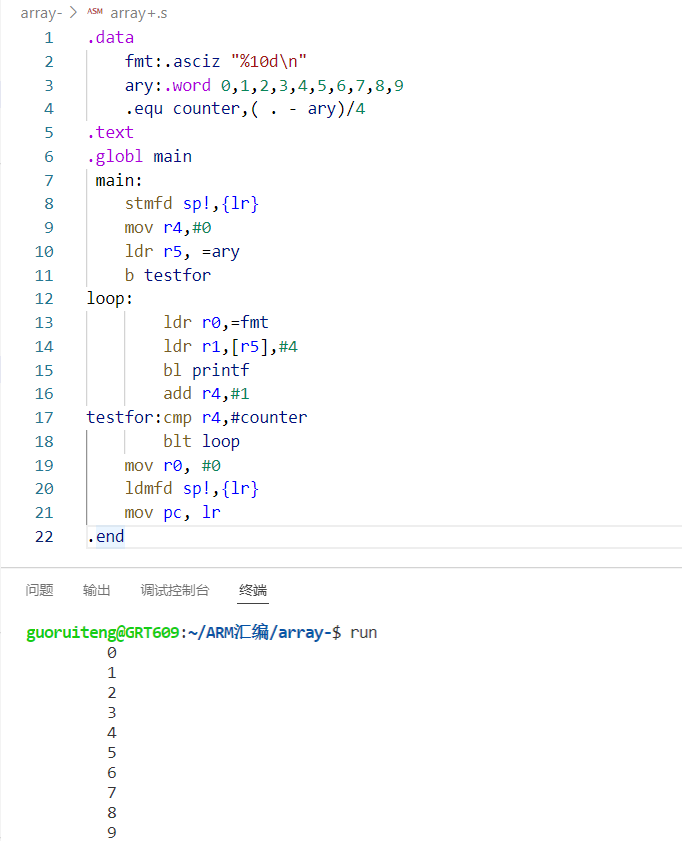Click the .equ counter line

(245, 109)
